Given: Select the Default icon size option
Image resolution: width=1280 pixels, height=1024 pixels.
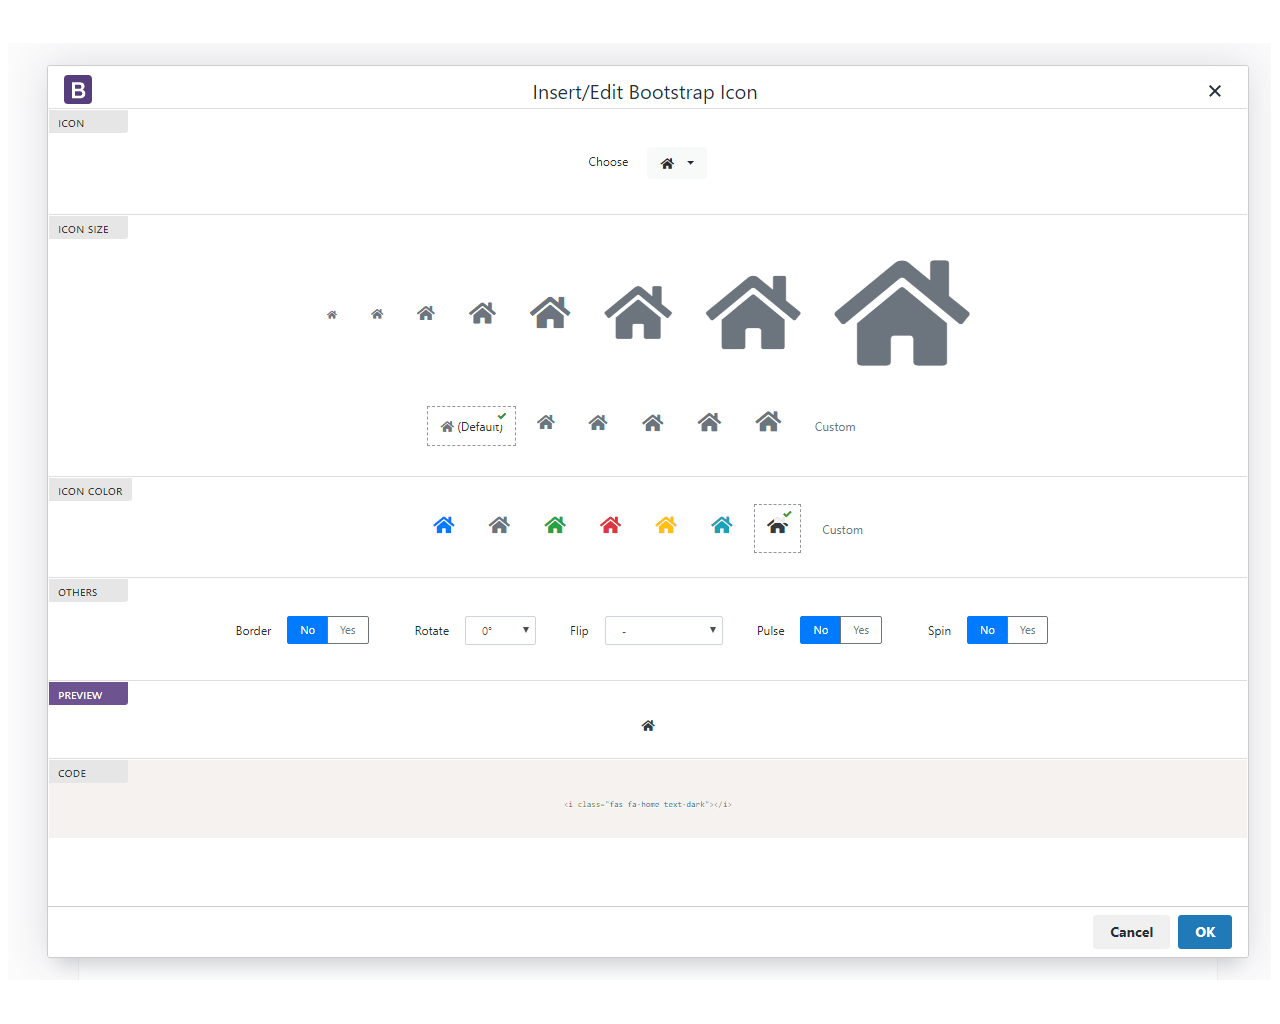Looking at the screenshot, I should click(x=471, y=426).
